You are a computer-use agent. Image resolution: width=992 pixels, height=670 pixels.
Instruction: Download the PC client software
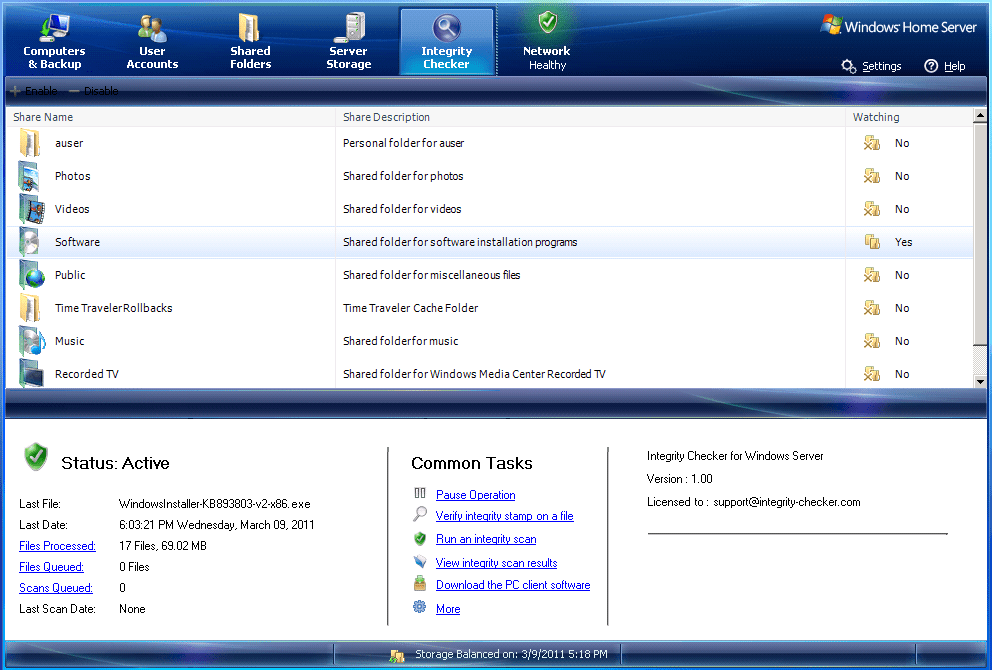pos(513,585)
